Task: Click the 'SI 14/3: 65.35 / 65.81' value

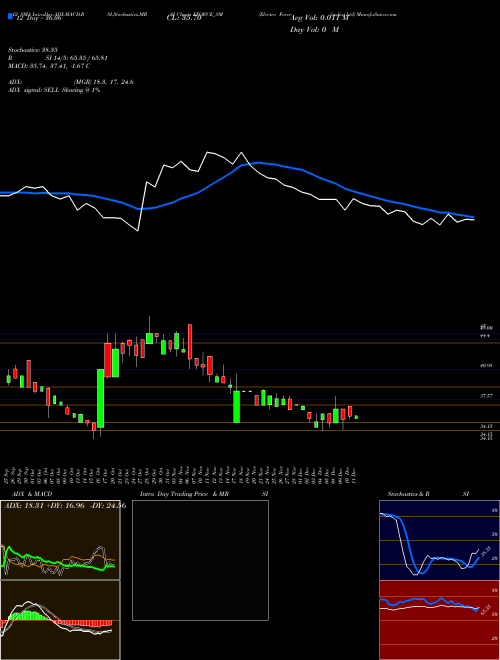Action: tap(77, 58)
